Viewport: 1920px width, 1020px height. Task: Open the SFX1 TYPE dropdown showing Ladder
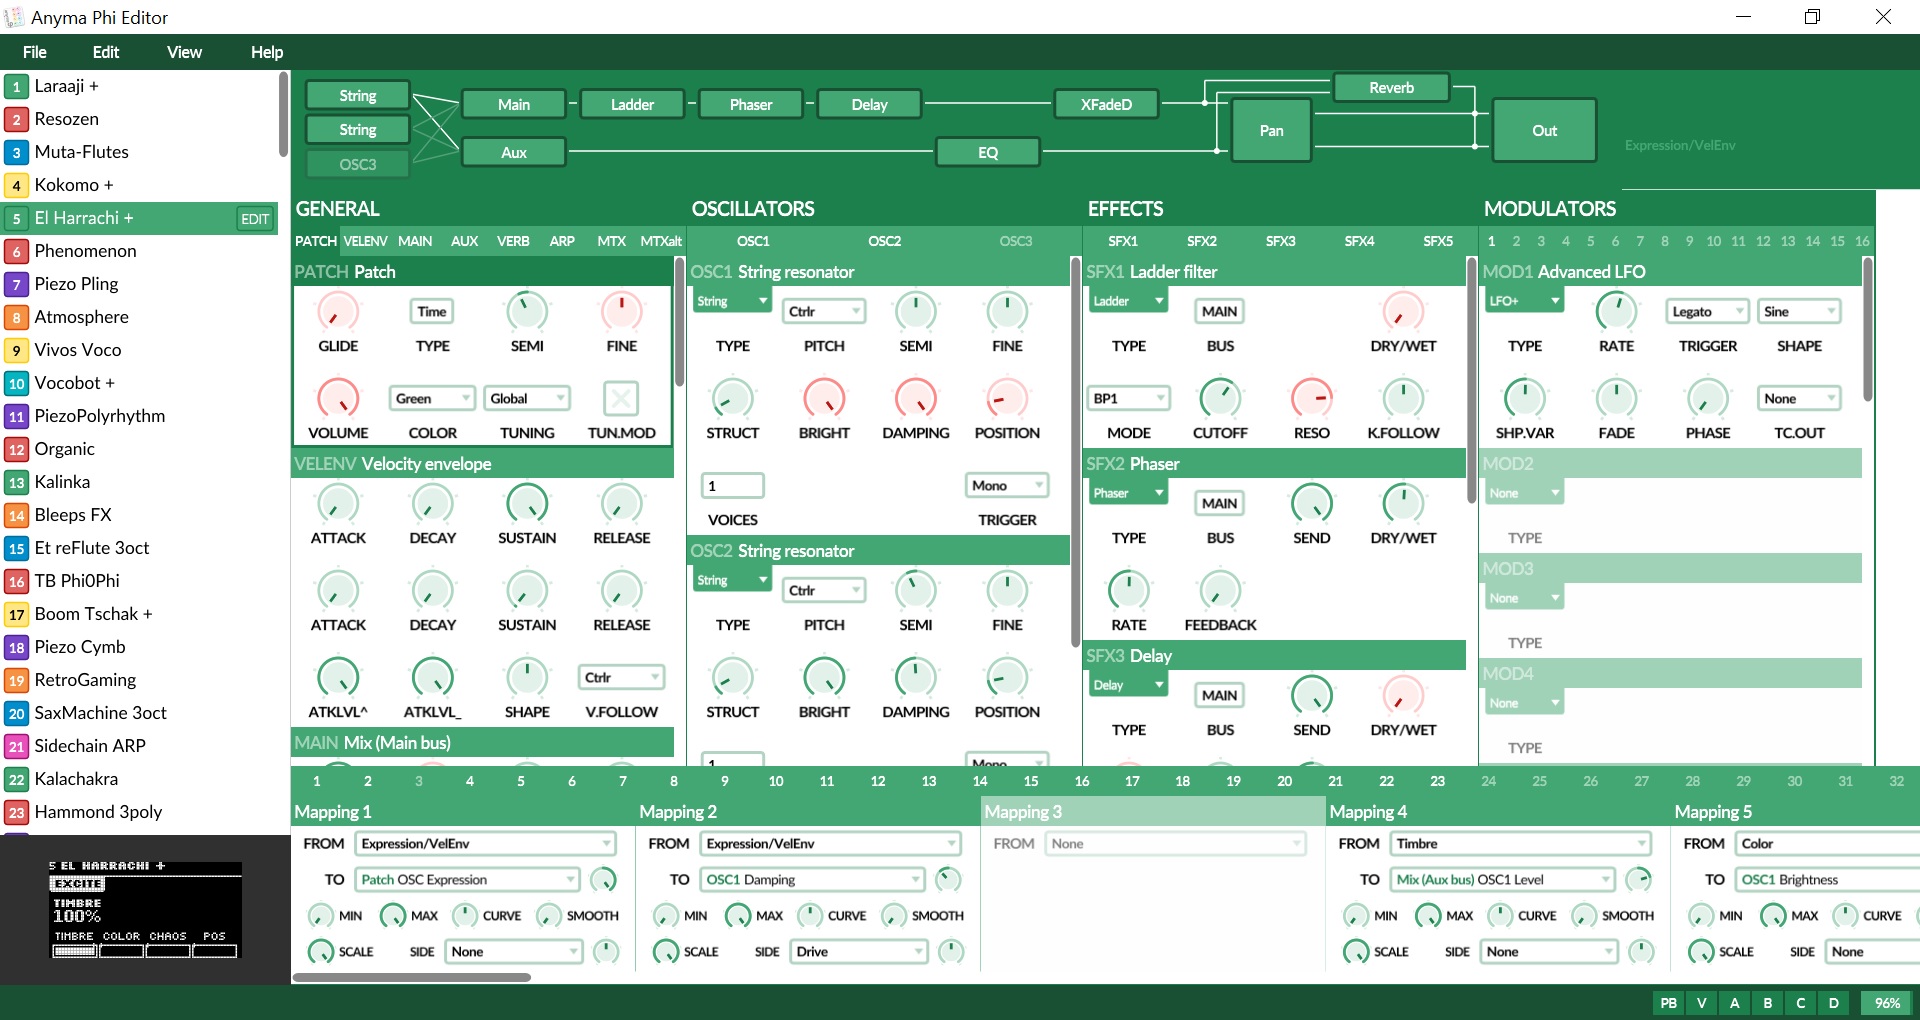(1128, 301)
